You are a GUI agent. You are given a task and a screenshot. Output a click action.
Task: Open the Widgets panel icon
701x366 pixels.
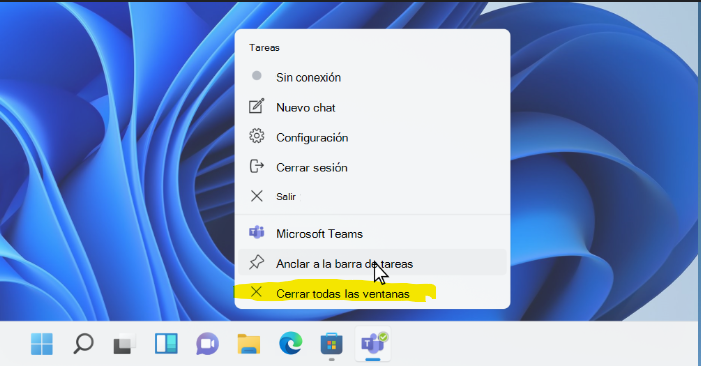pyautogui.click(x=166, y=344)
